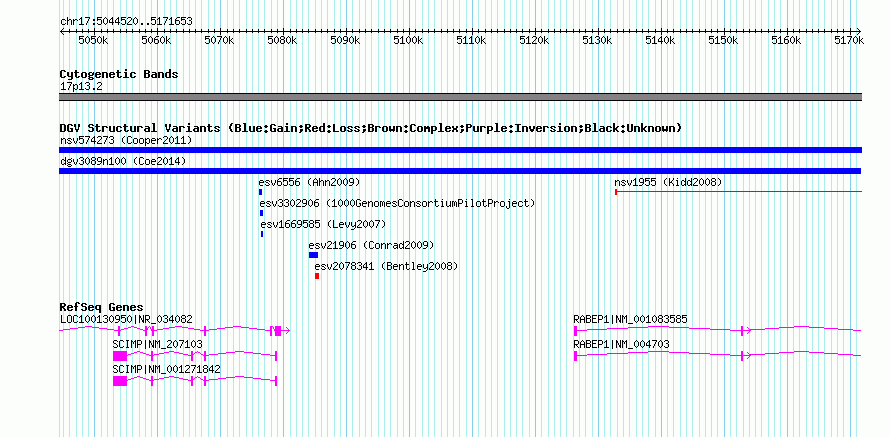Click the 5130k ruler tick label
Screen dimensions: 890x437
tap(597, 41)
